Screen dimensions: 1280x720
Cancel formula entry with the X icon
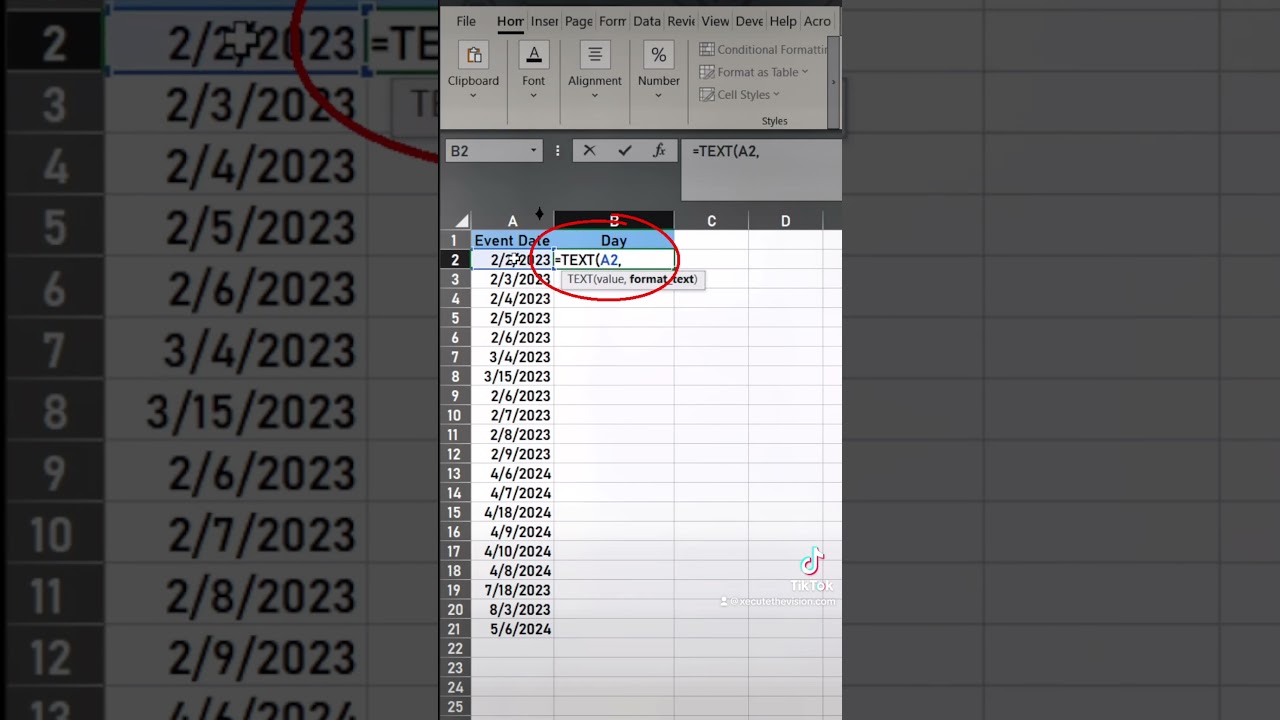click(x=589, y=150)
